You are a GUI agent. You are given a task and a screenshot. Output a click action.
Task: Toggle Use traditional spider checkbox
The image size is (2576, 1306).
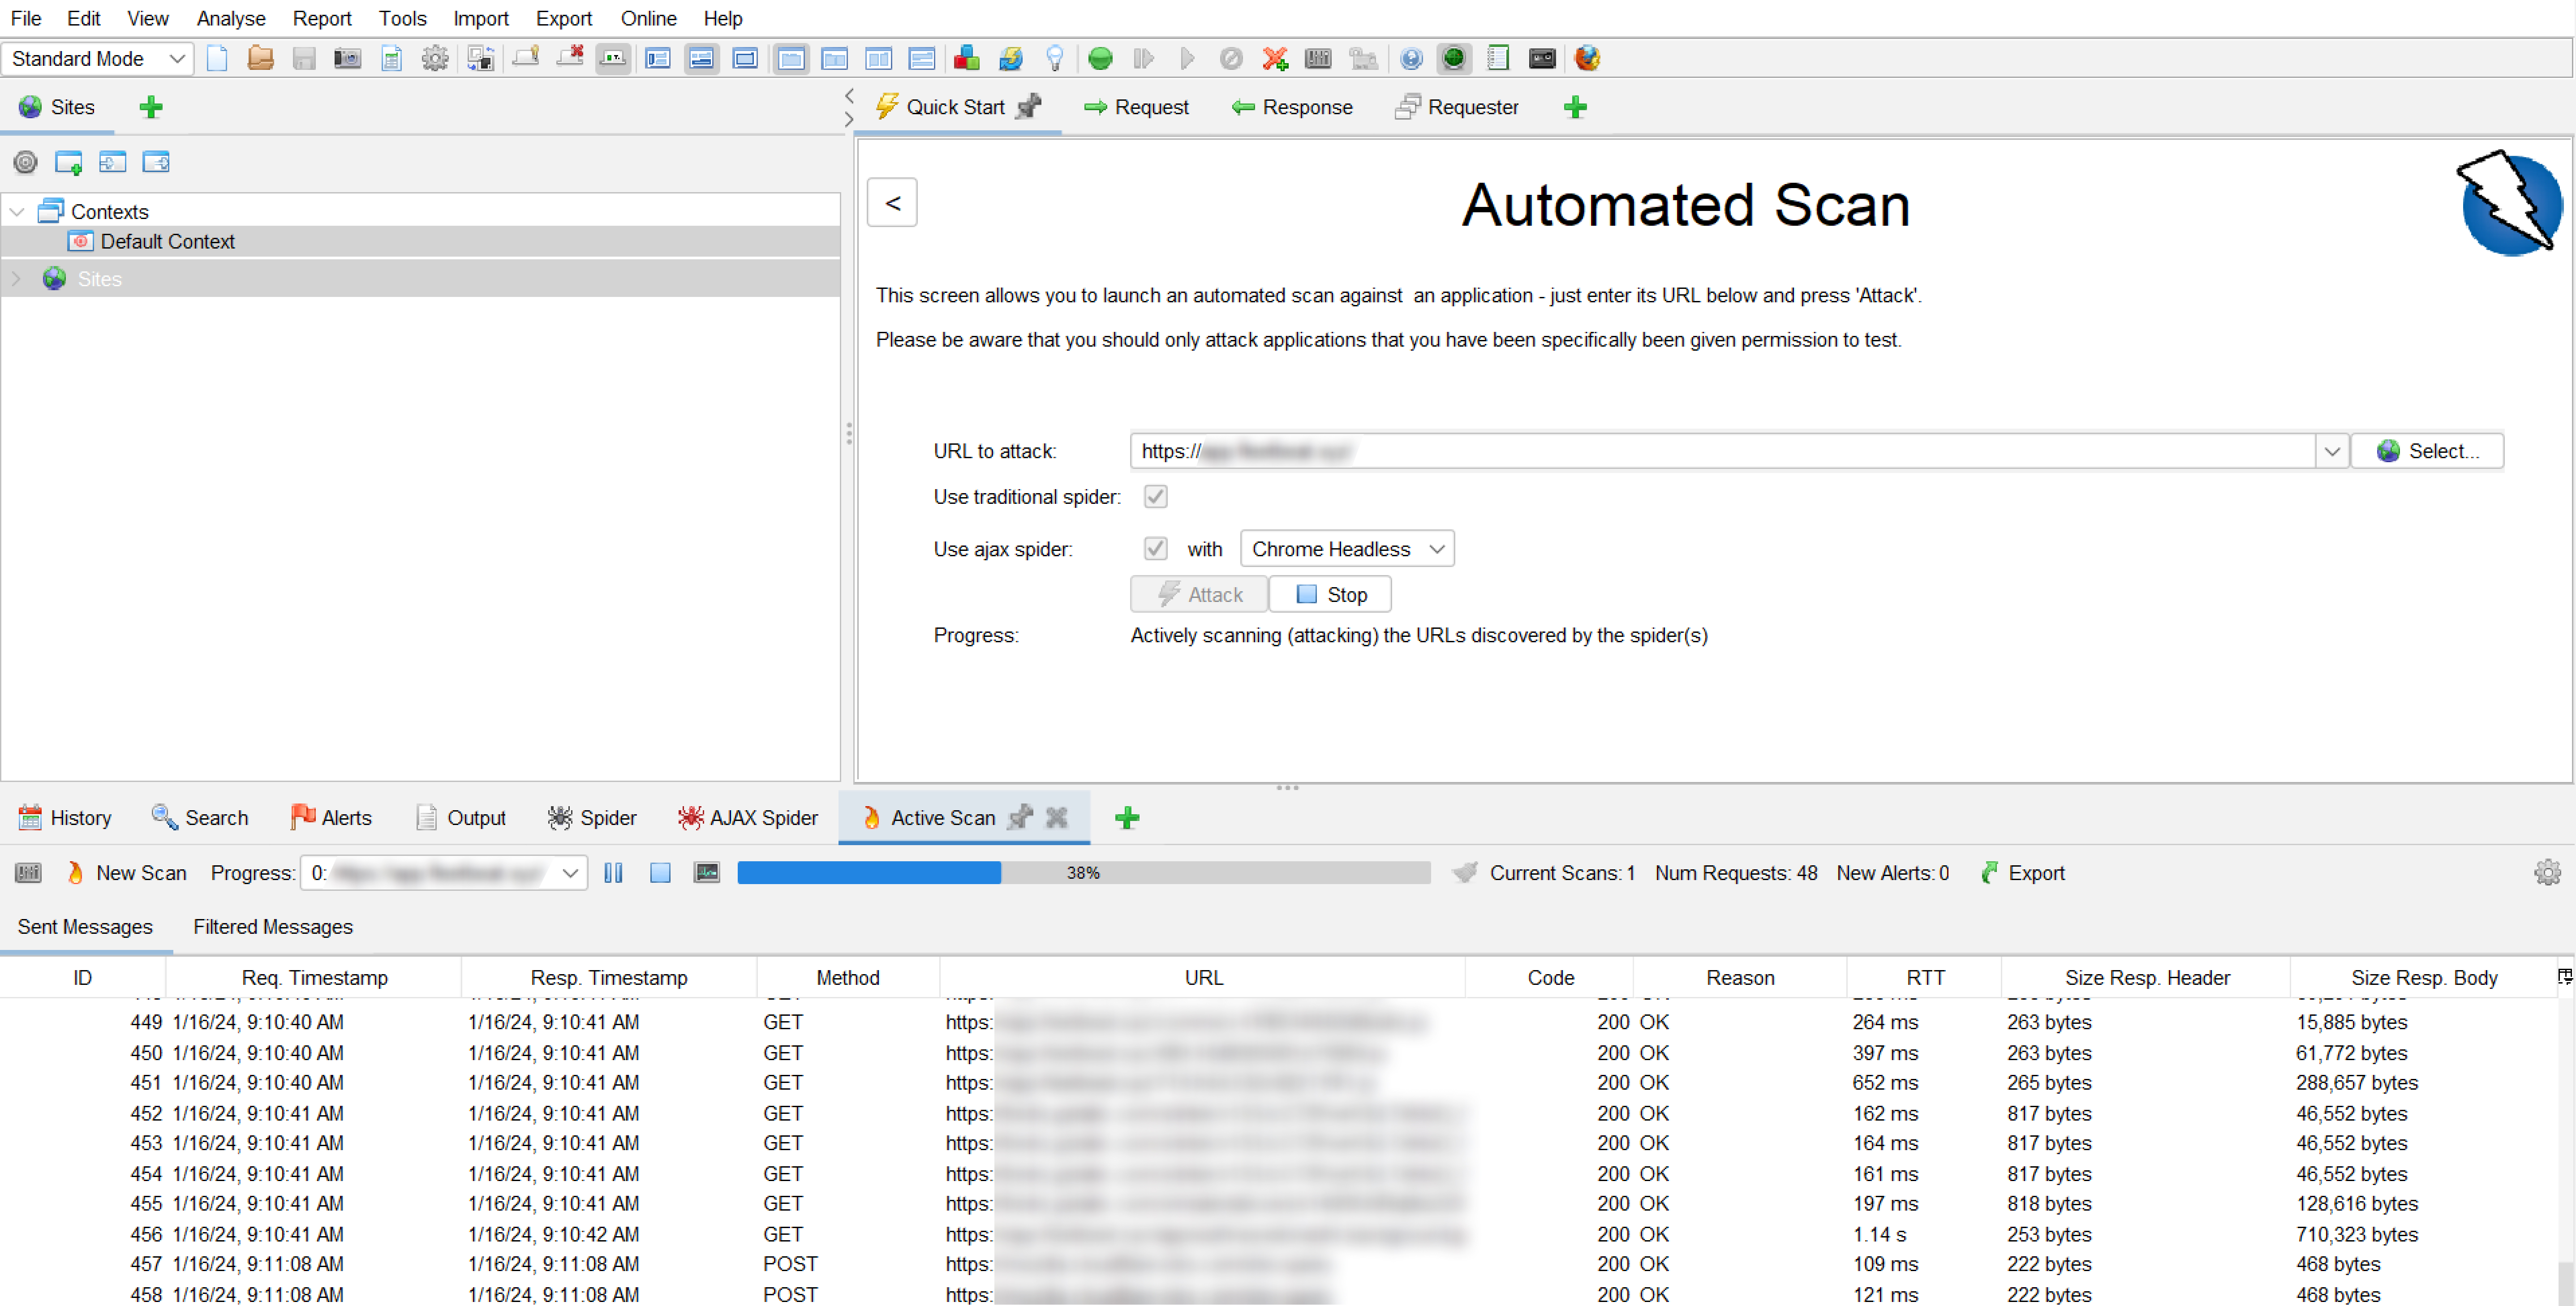pos(1155,497)
